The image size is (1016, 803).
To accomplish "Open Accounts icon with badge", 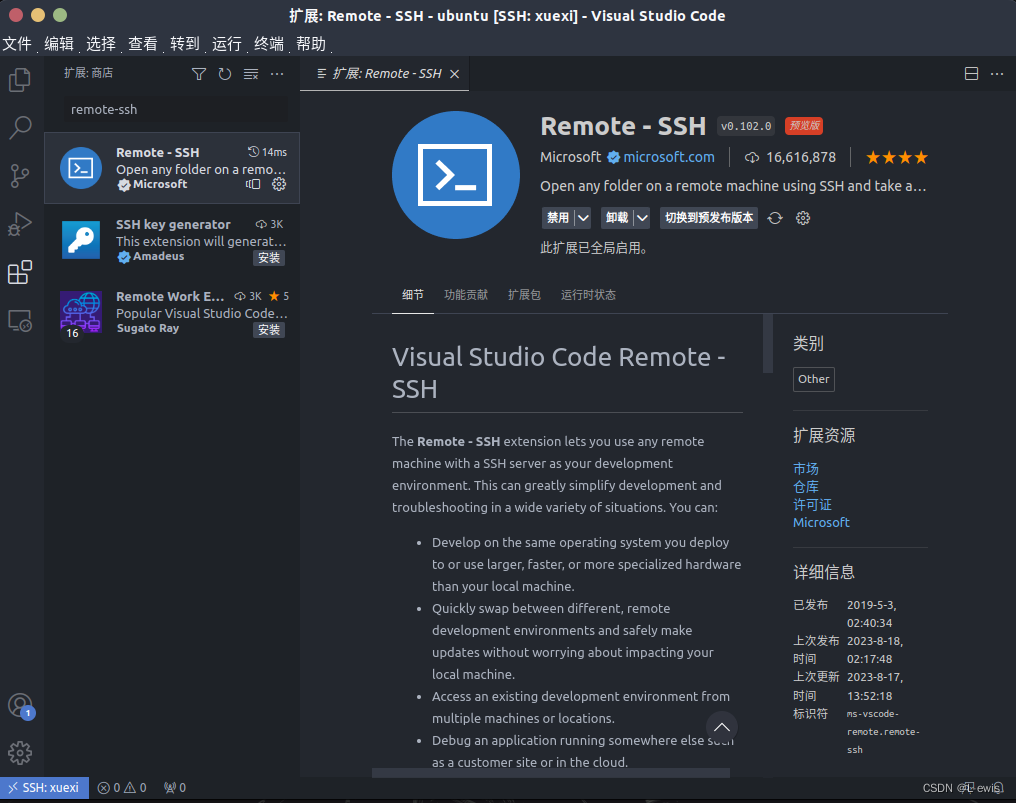I will tap(20, 706).
